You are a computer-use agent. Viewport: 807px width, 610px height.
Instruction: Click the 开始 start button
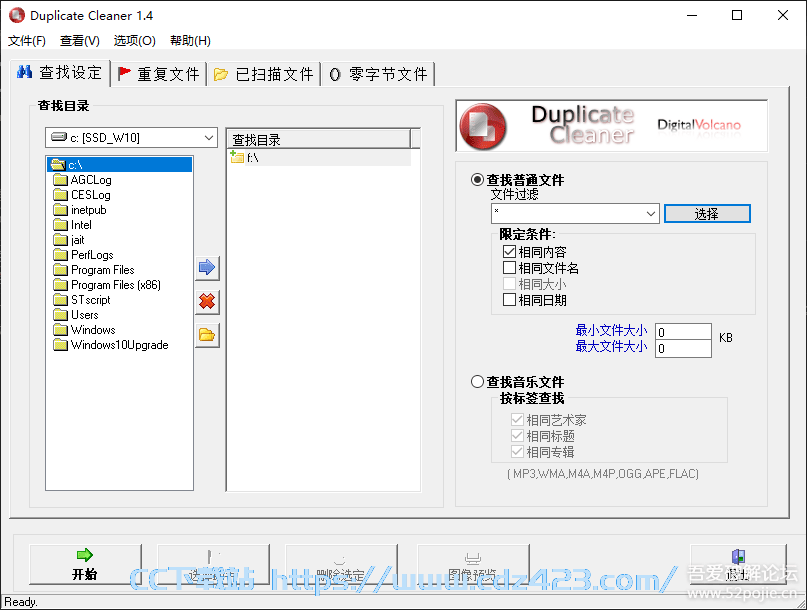click(x=85, y=564)
